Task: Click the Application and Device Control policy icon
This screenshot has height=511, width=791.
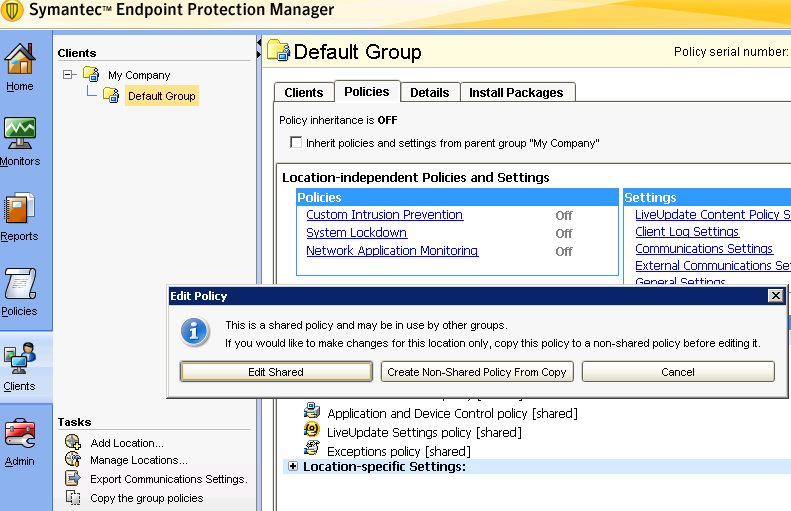Action: [312, 411]
